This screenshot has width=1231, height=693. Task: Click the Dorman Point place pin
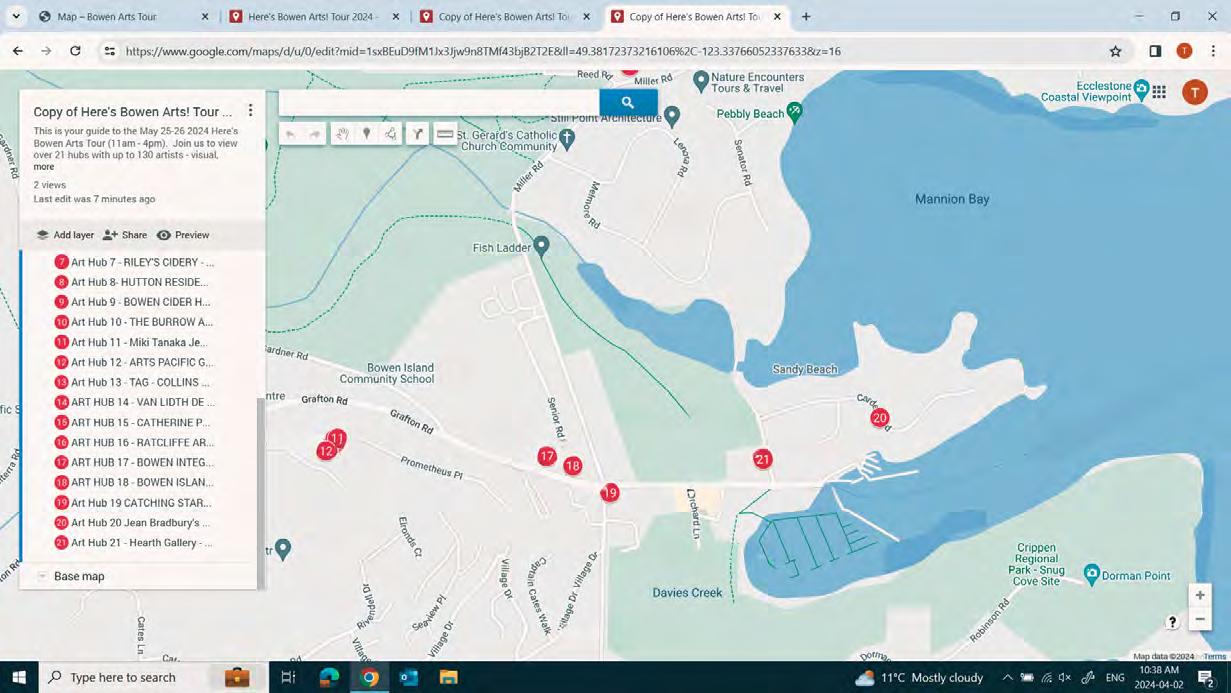(1092, 574)
